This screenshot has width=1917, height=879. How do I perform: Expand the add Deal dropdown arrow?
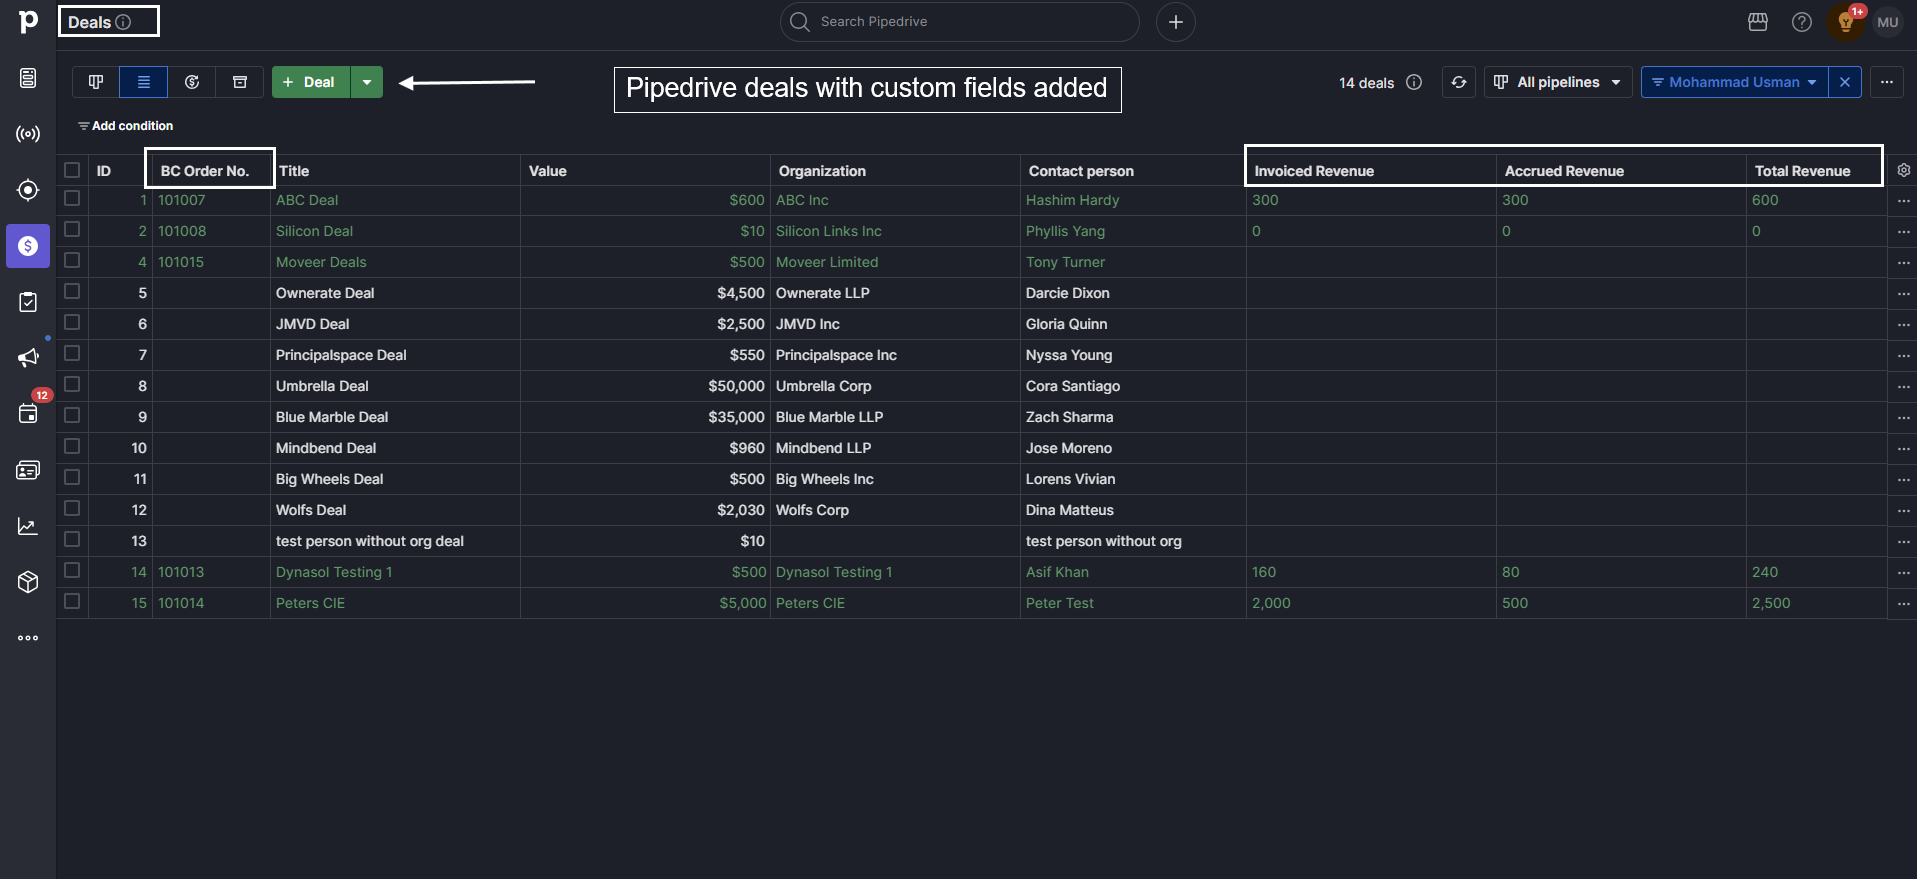(x=367, y=82)
